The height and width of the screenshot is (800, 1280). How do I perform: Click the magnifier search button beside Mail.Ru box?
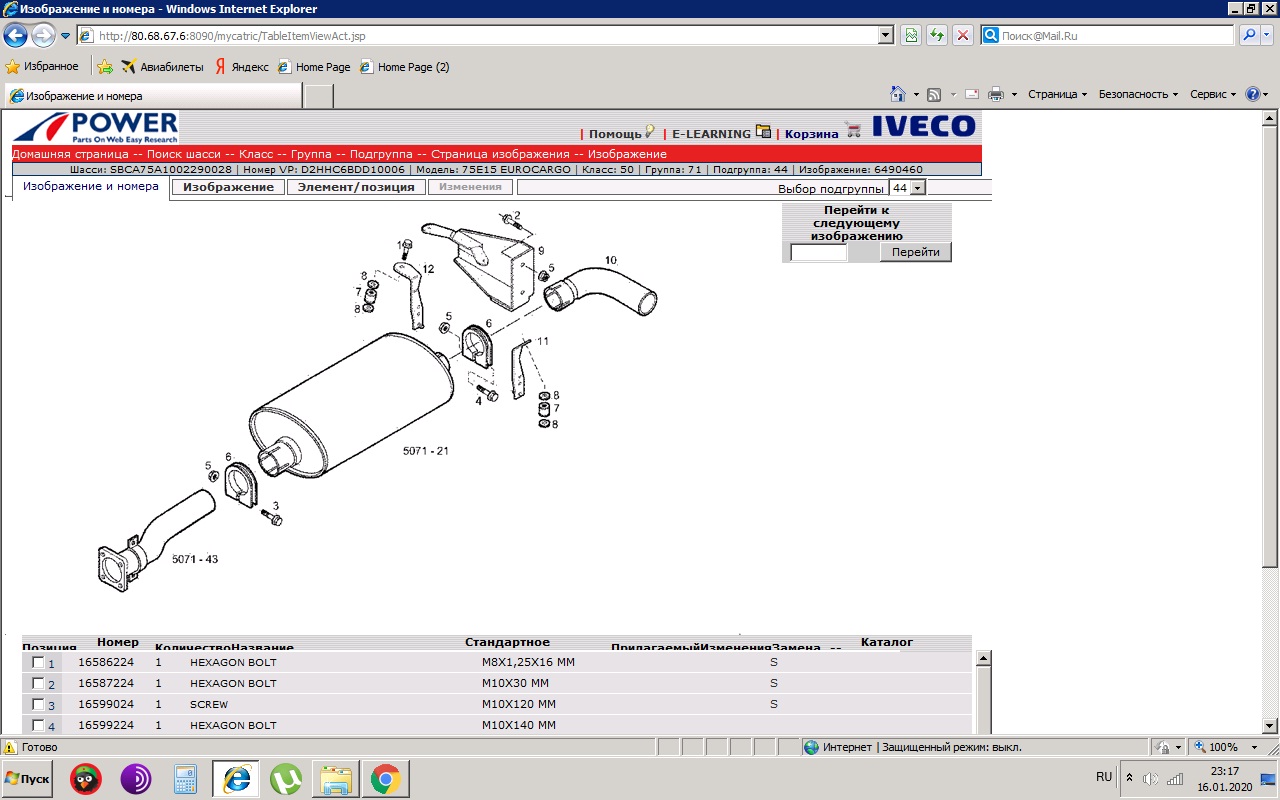(x=1251, y=36)
